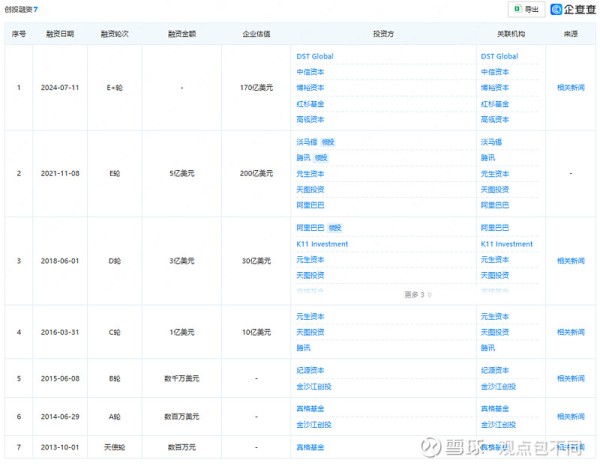
Task: Open 元生资本 investor in the 2018-06-01 row
Action: [x=310, y=259]
